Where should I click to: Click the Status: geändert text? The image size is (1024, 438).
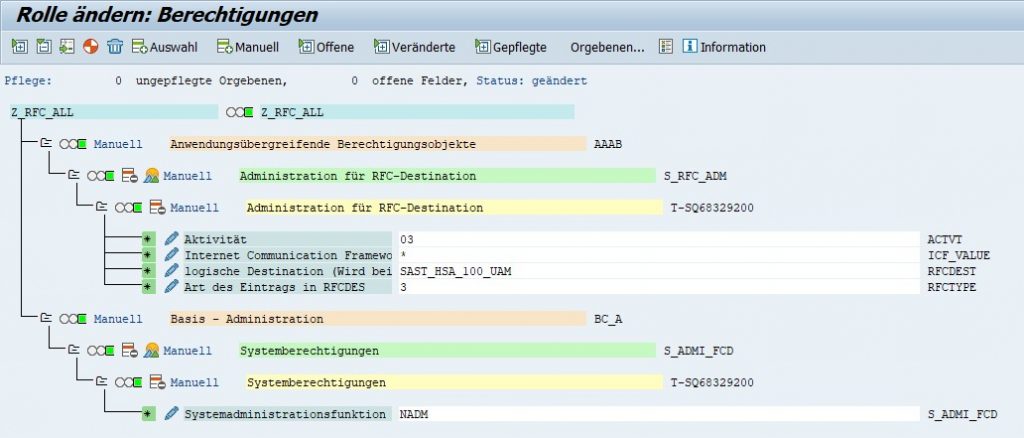(532, 81)
